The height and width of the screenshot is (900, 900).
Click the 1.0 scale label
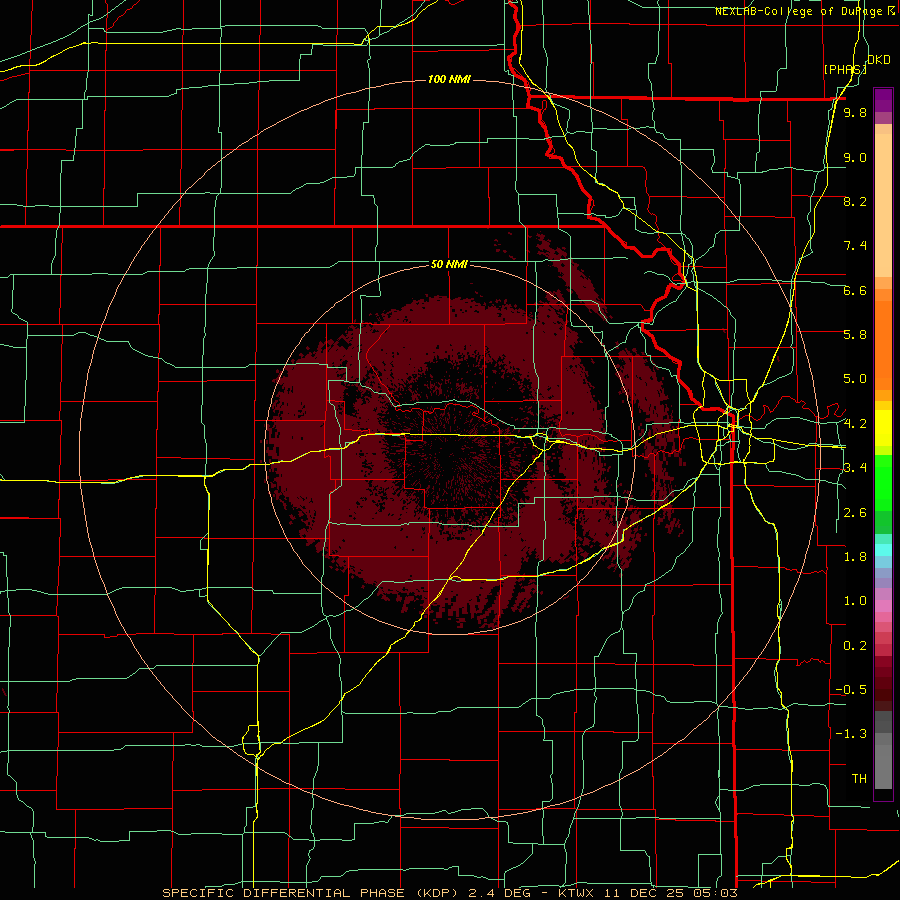pos(855,601)
